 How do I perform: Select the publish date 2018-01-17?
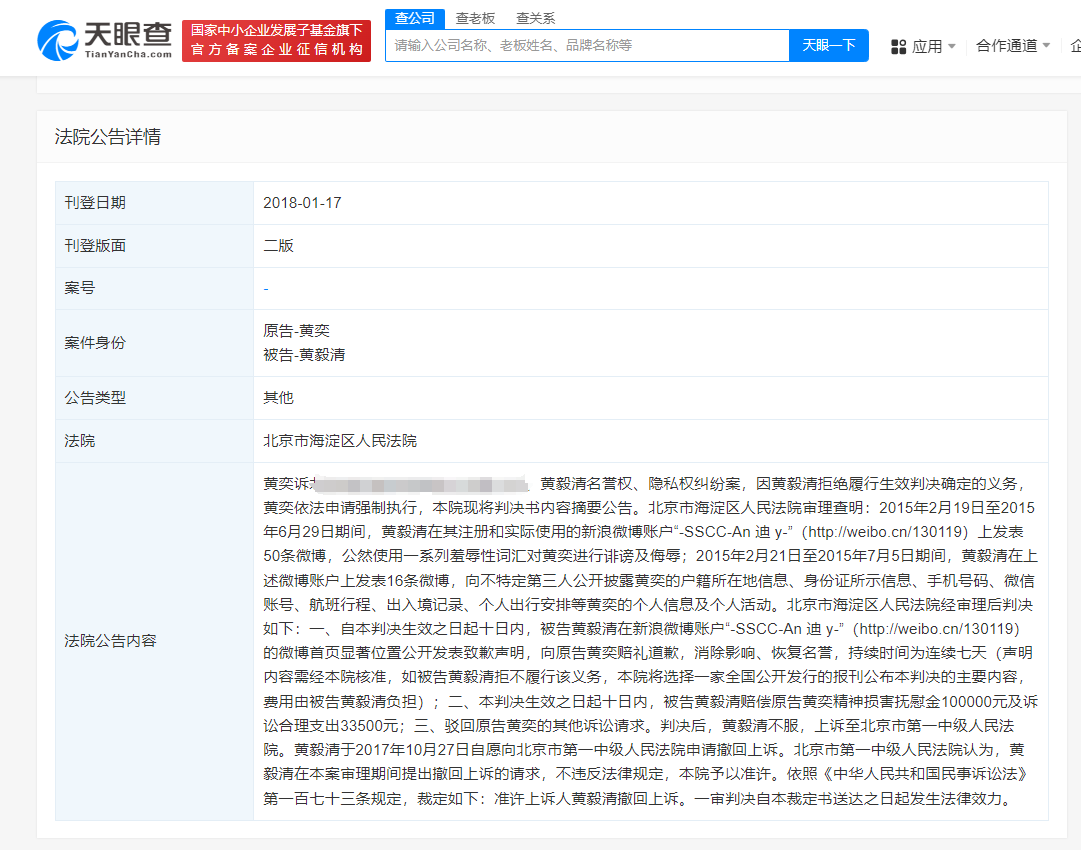(302, 203)
